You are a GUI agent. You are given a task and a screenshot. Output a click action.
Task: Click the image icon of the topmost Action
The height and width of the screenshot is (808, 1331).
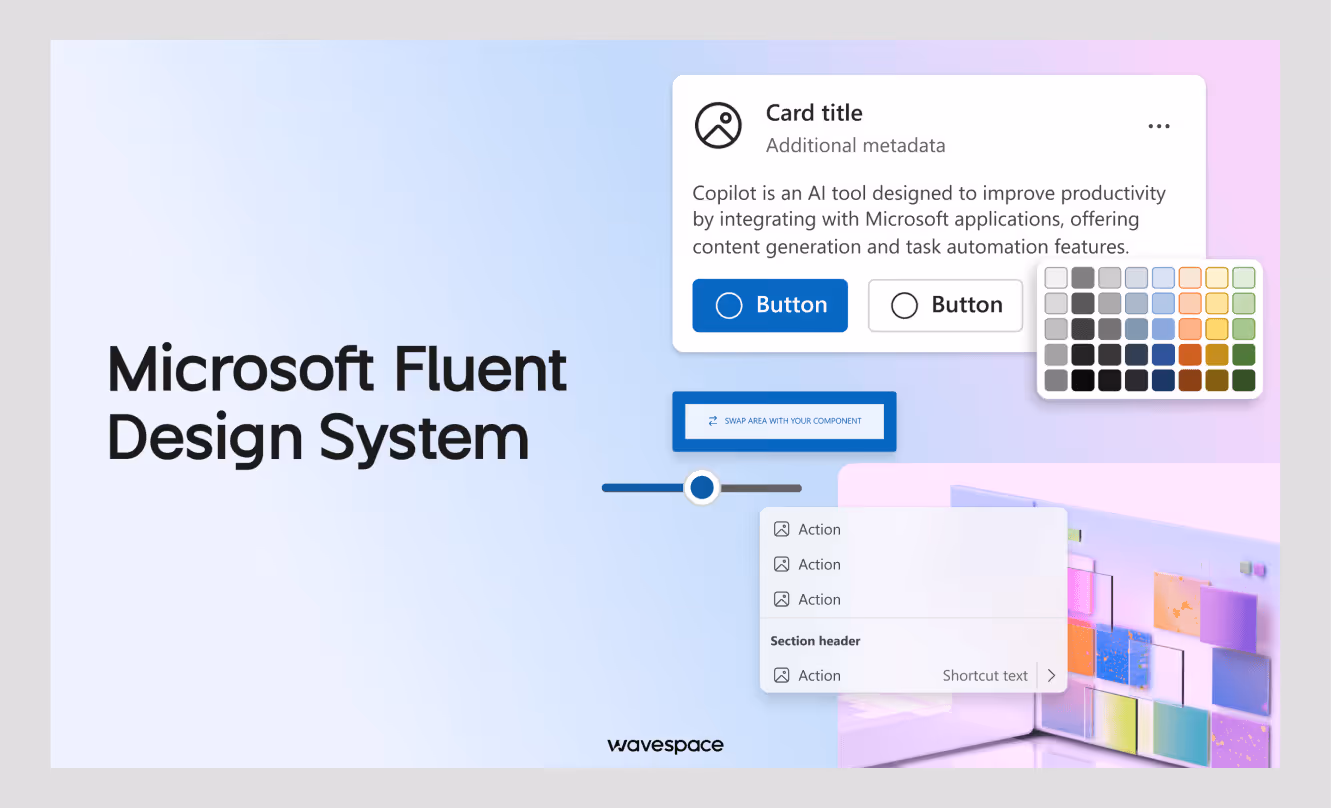782,529
